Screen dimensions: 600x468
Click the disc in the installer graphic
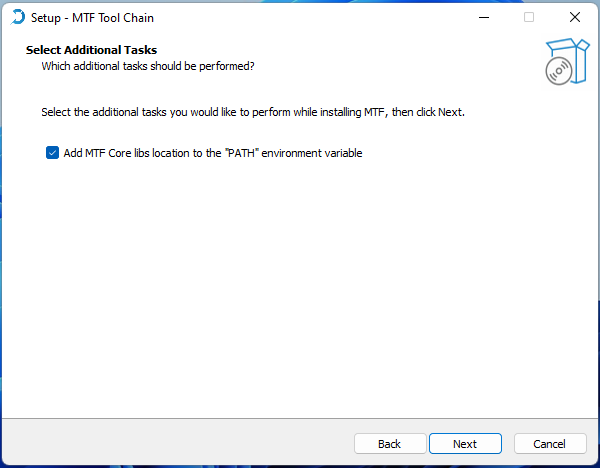[x=557, y=71]
